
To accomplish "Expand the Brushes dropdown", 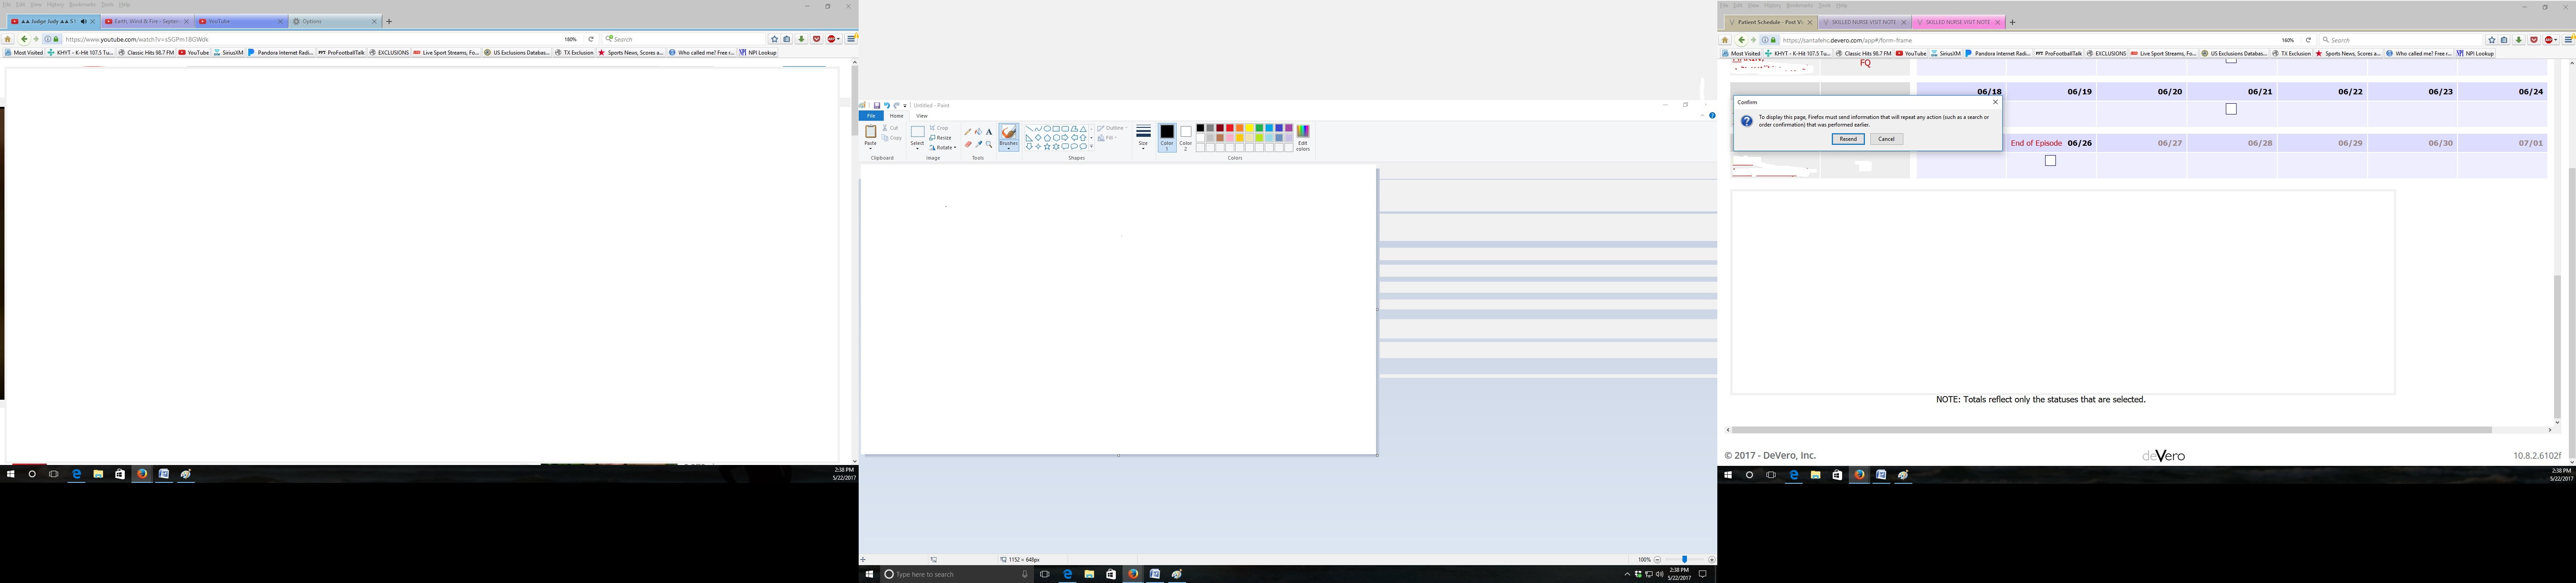I will click(x=1008, y=148).
